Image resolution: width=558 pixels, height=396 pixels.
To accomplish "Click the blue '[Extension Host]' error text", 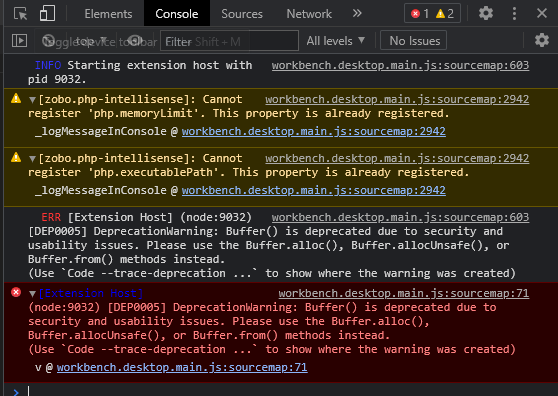I will (x=90, y=294).
